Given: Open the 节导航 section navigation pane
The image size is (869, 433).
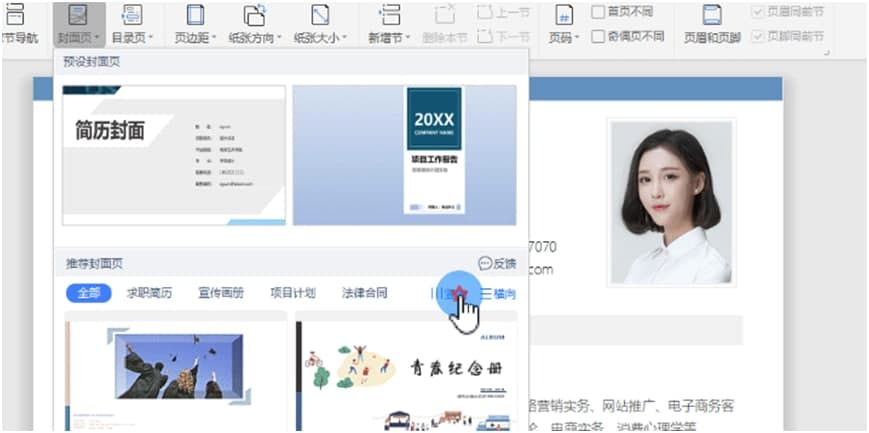Looking at the screenshot, I should pyautogui.click(x=19, y=25).
